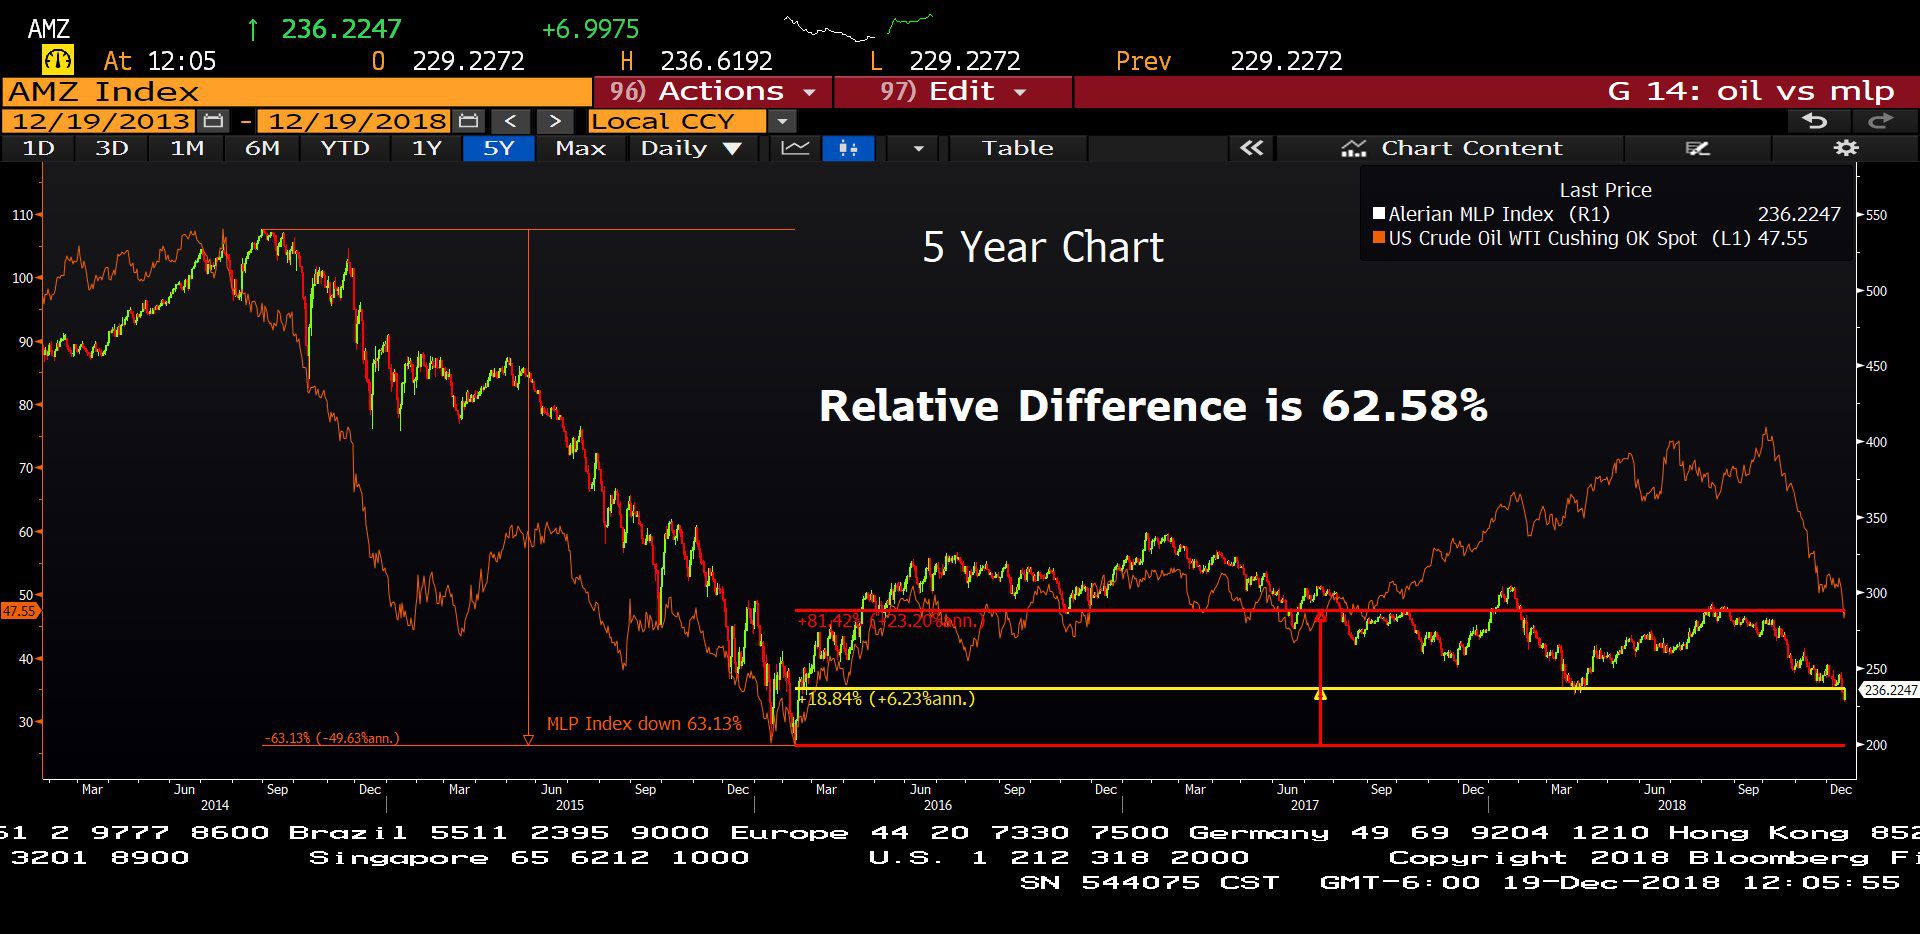
Task: Select the 5Y range tab
Action: tap(499, 148)
